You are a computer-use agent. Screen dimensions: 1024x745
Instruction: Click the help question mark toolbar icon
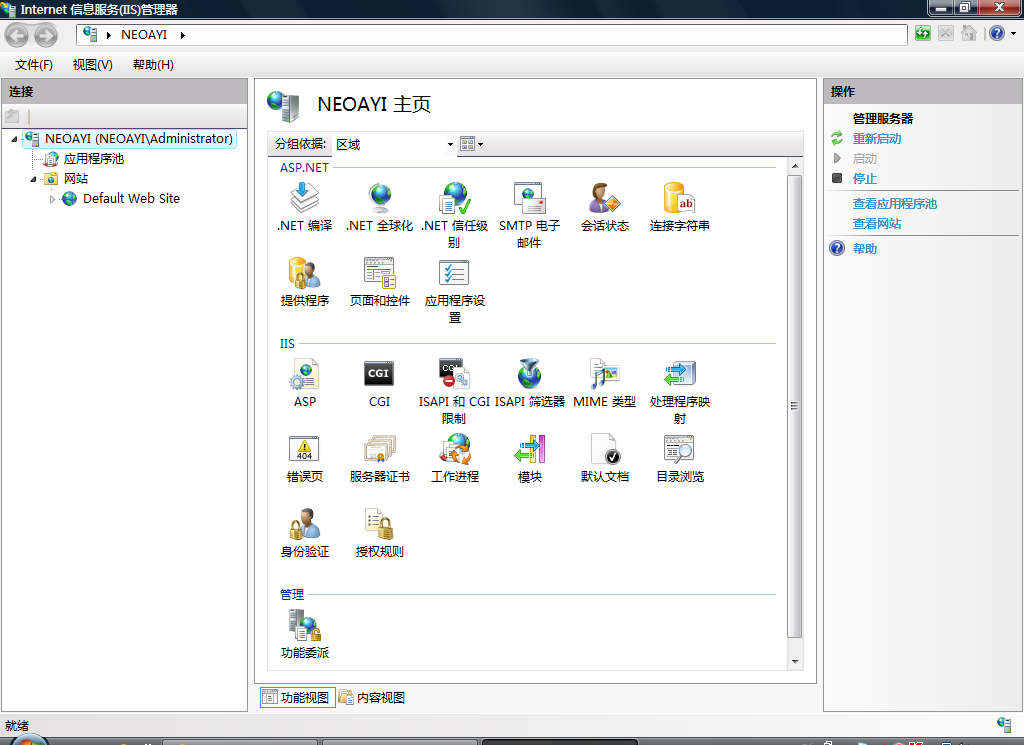coord(997,33)
